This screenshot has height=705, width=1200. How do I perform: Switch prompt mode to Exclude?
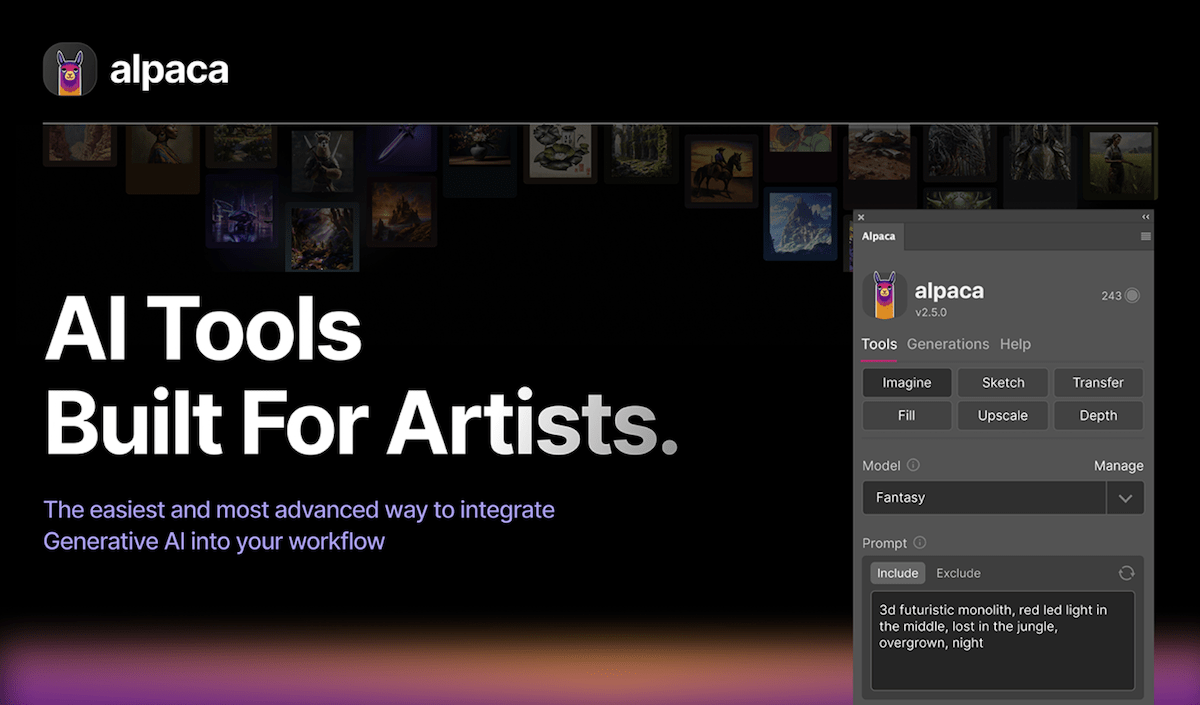click(x=958, y=573)
